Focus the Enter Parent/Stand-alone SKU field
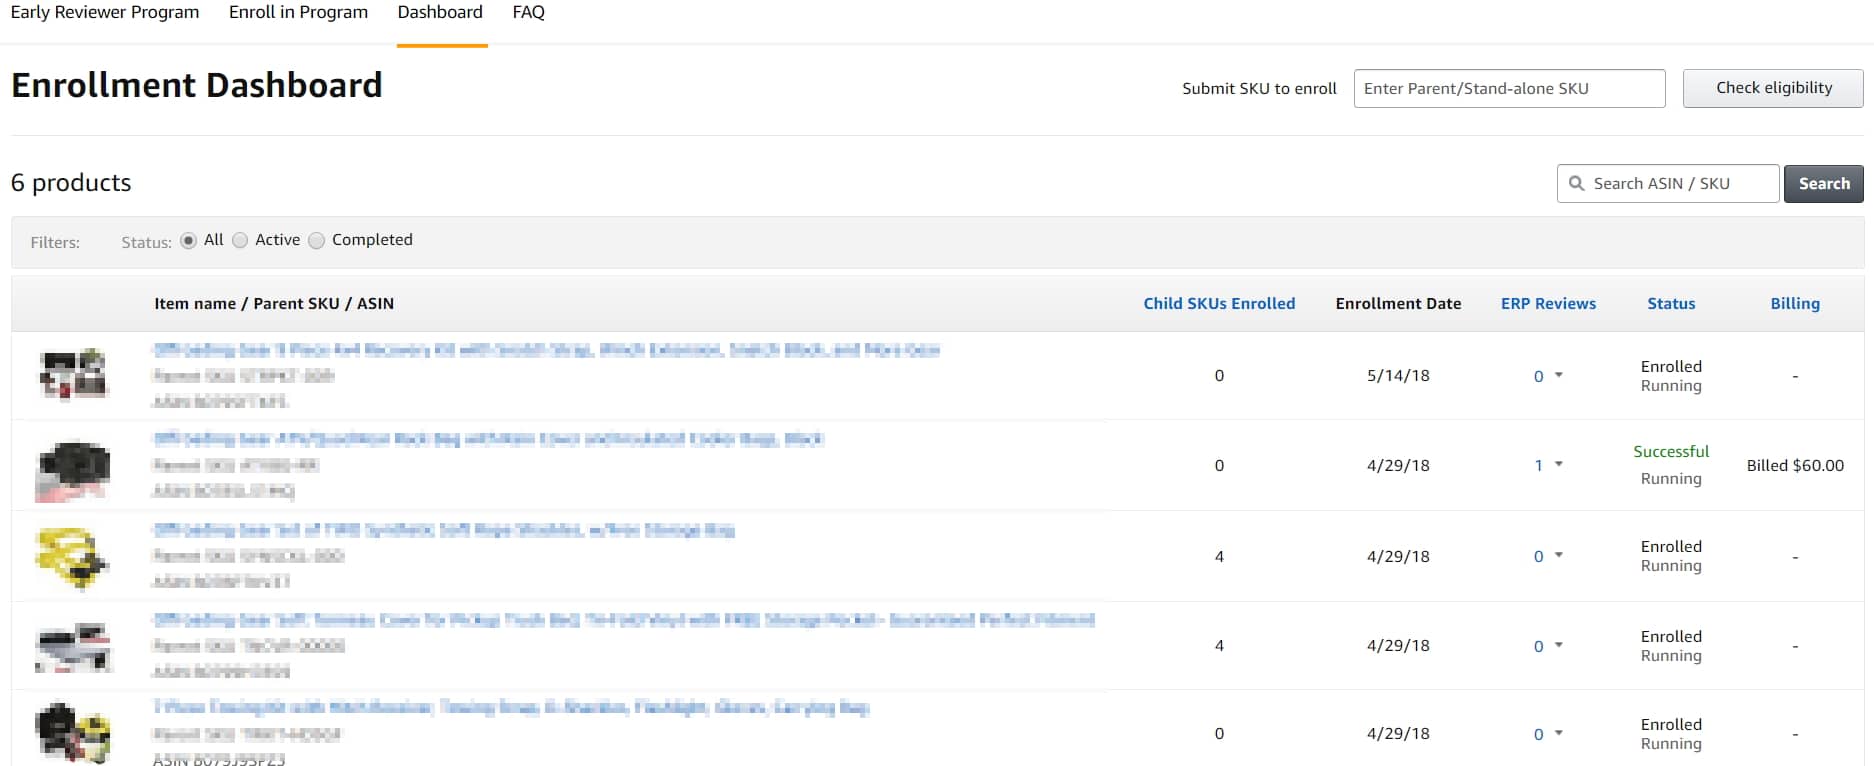1874x766 pixels. click(x=1509, y=89)
